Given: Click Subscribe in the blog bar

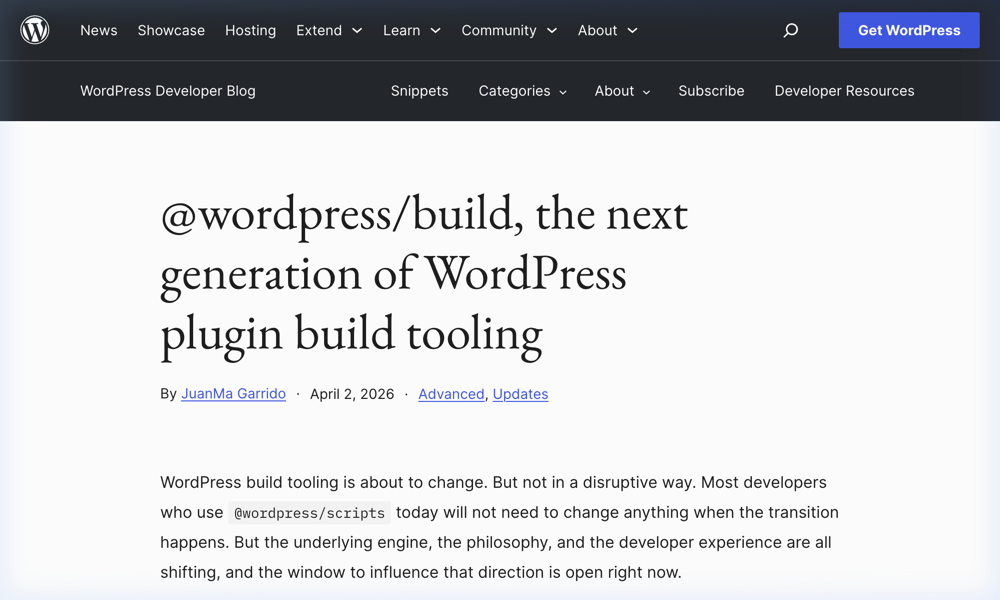Looking at the screenshot, I should click(711, 91).
